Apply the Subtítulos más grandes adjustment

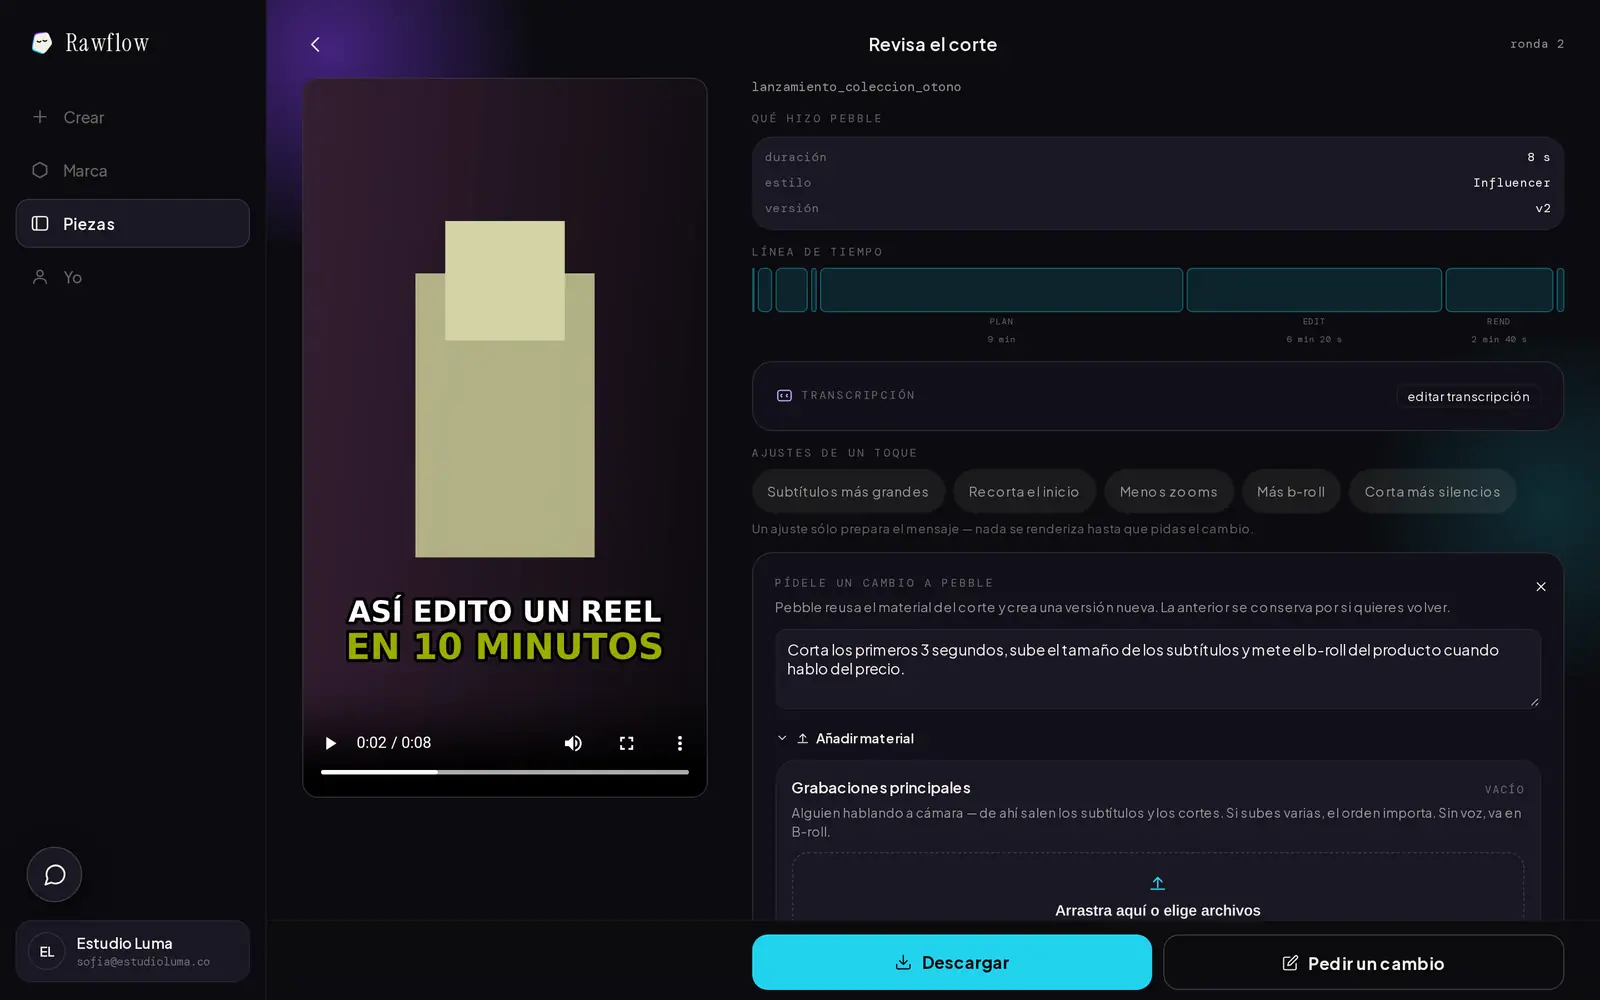point(848,492)
